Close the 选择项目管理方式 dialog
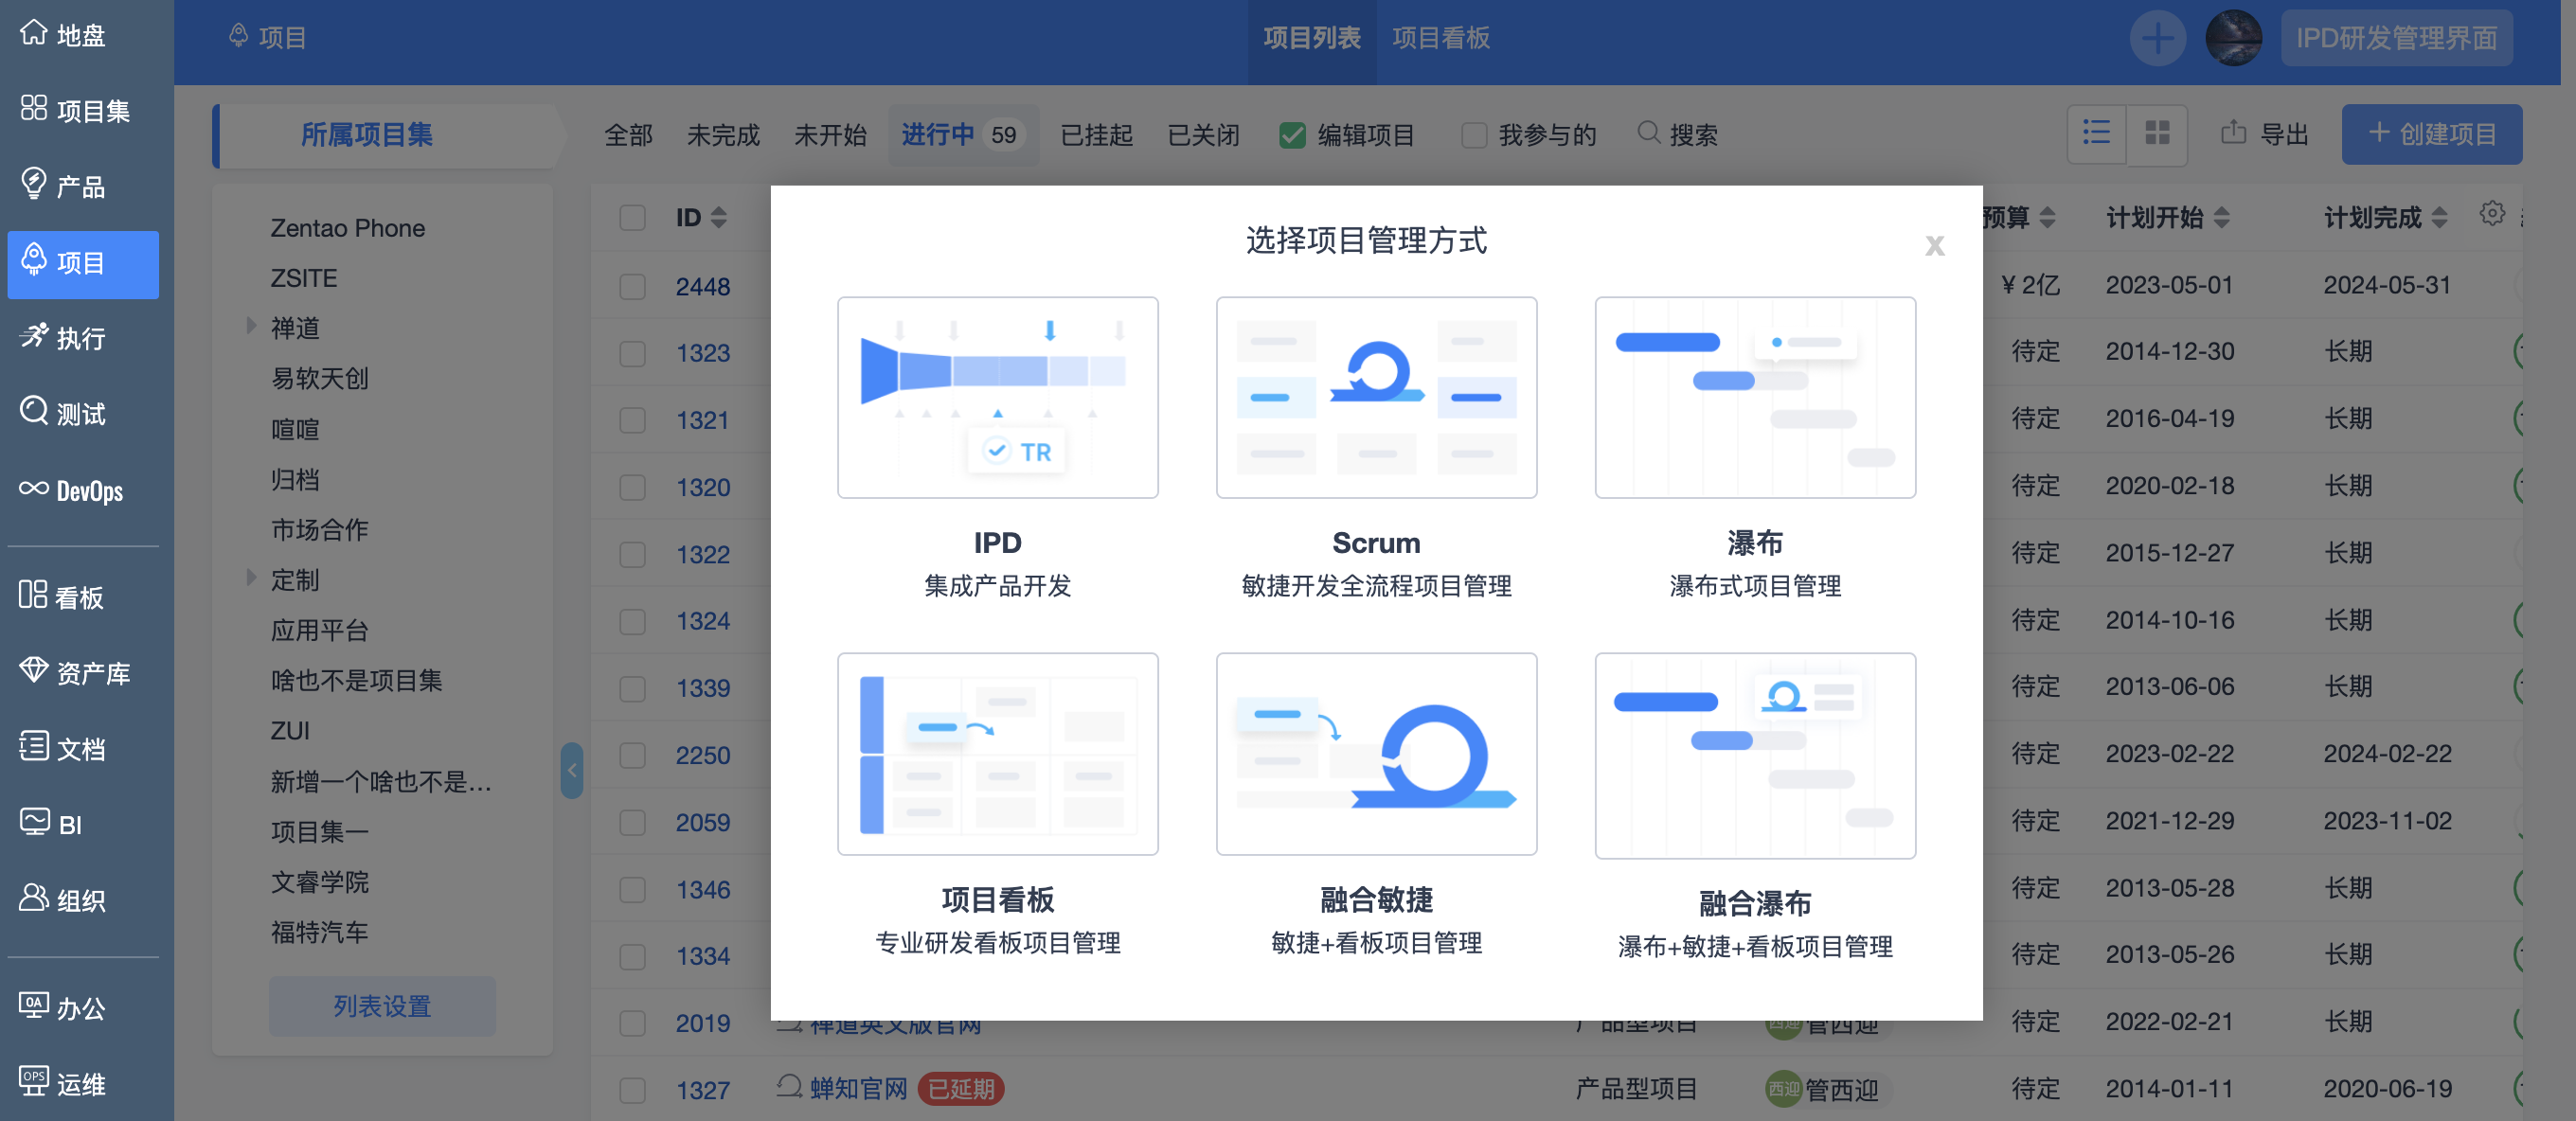The height and width of the screenshot is (1121, 2576). pos(1934,245)
